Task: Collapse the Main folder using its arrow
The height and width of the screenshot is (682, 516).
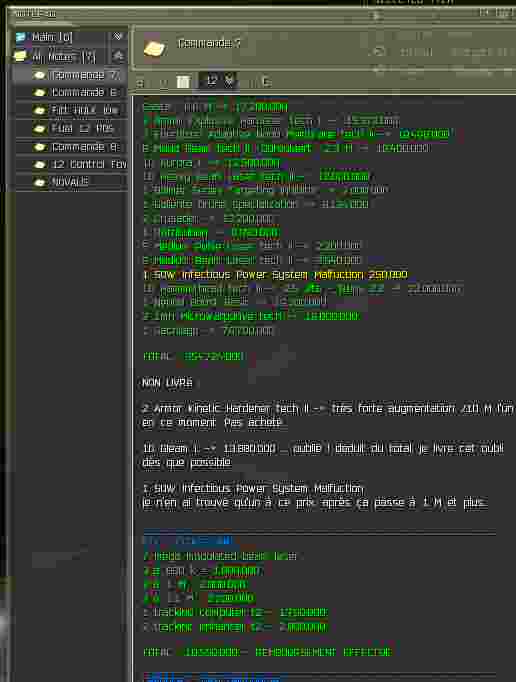Action: coord(117,37)
